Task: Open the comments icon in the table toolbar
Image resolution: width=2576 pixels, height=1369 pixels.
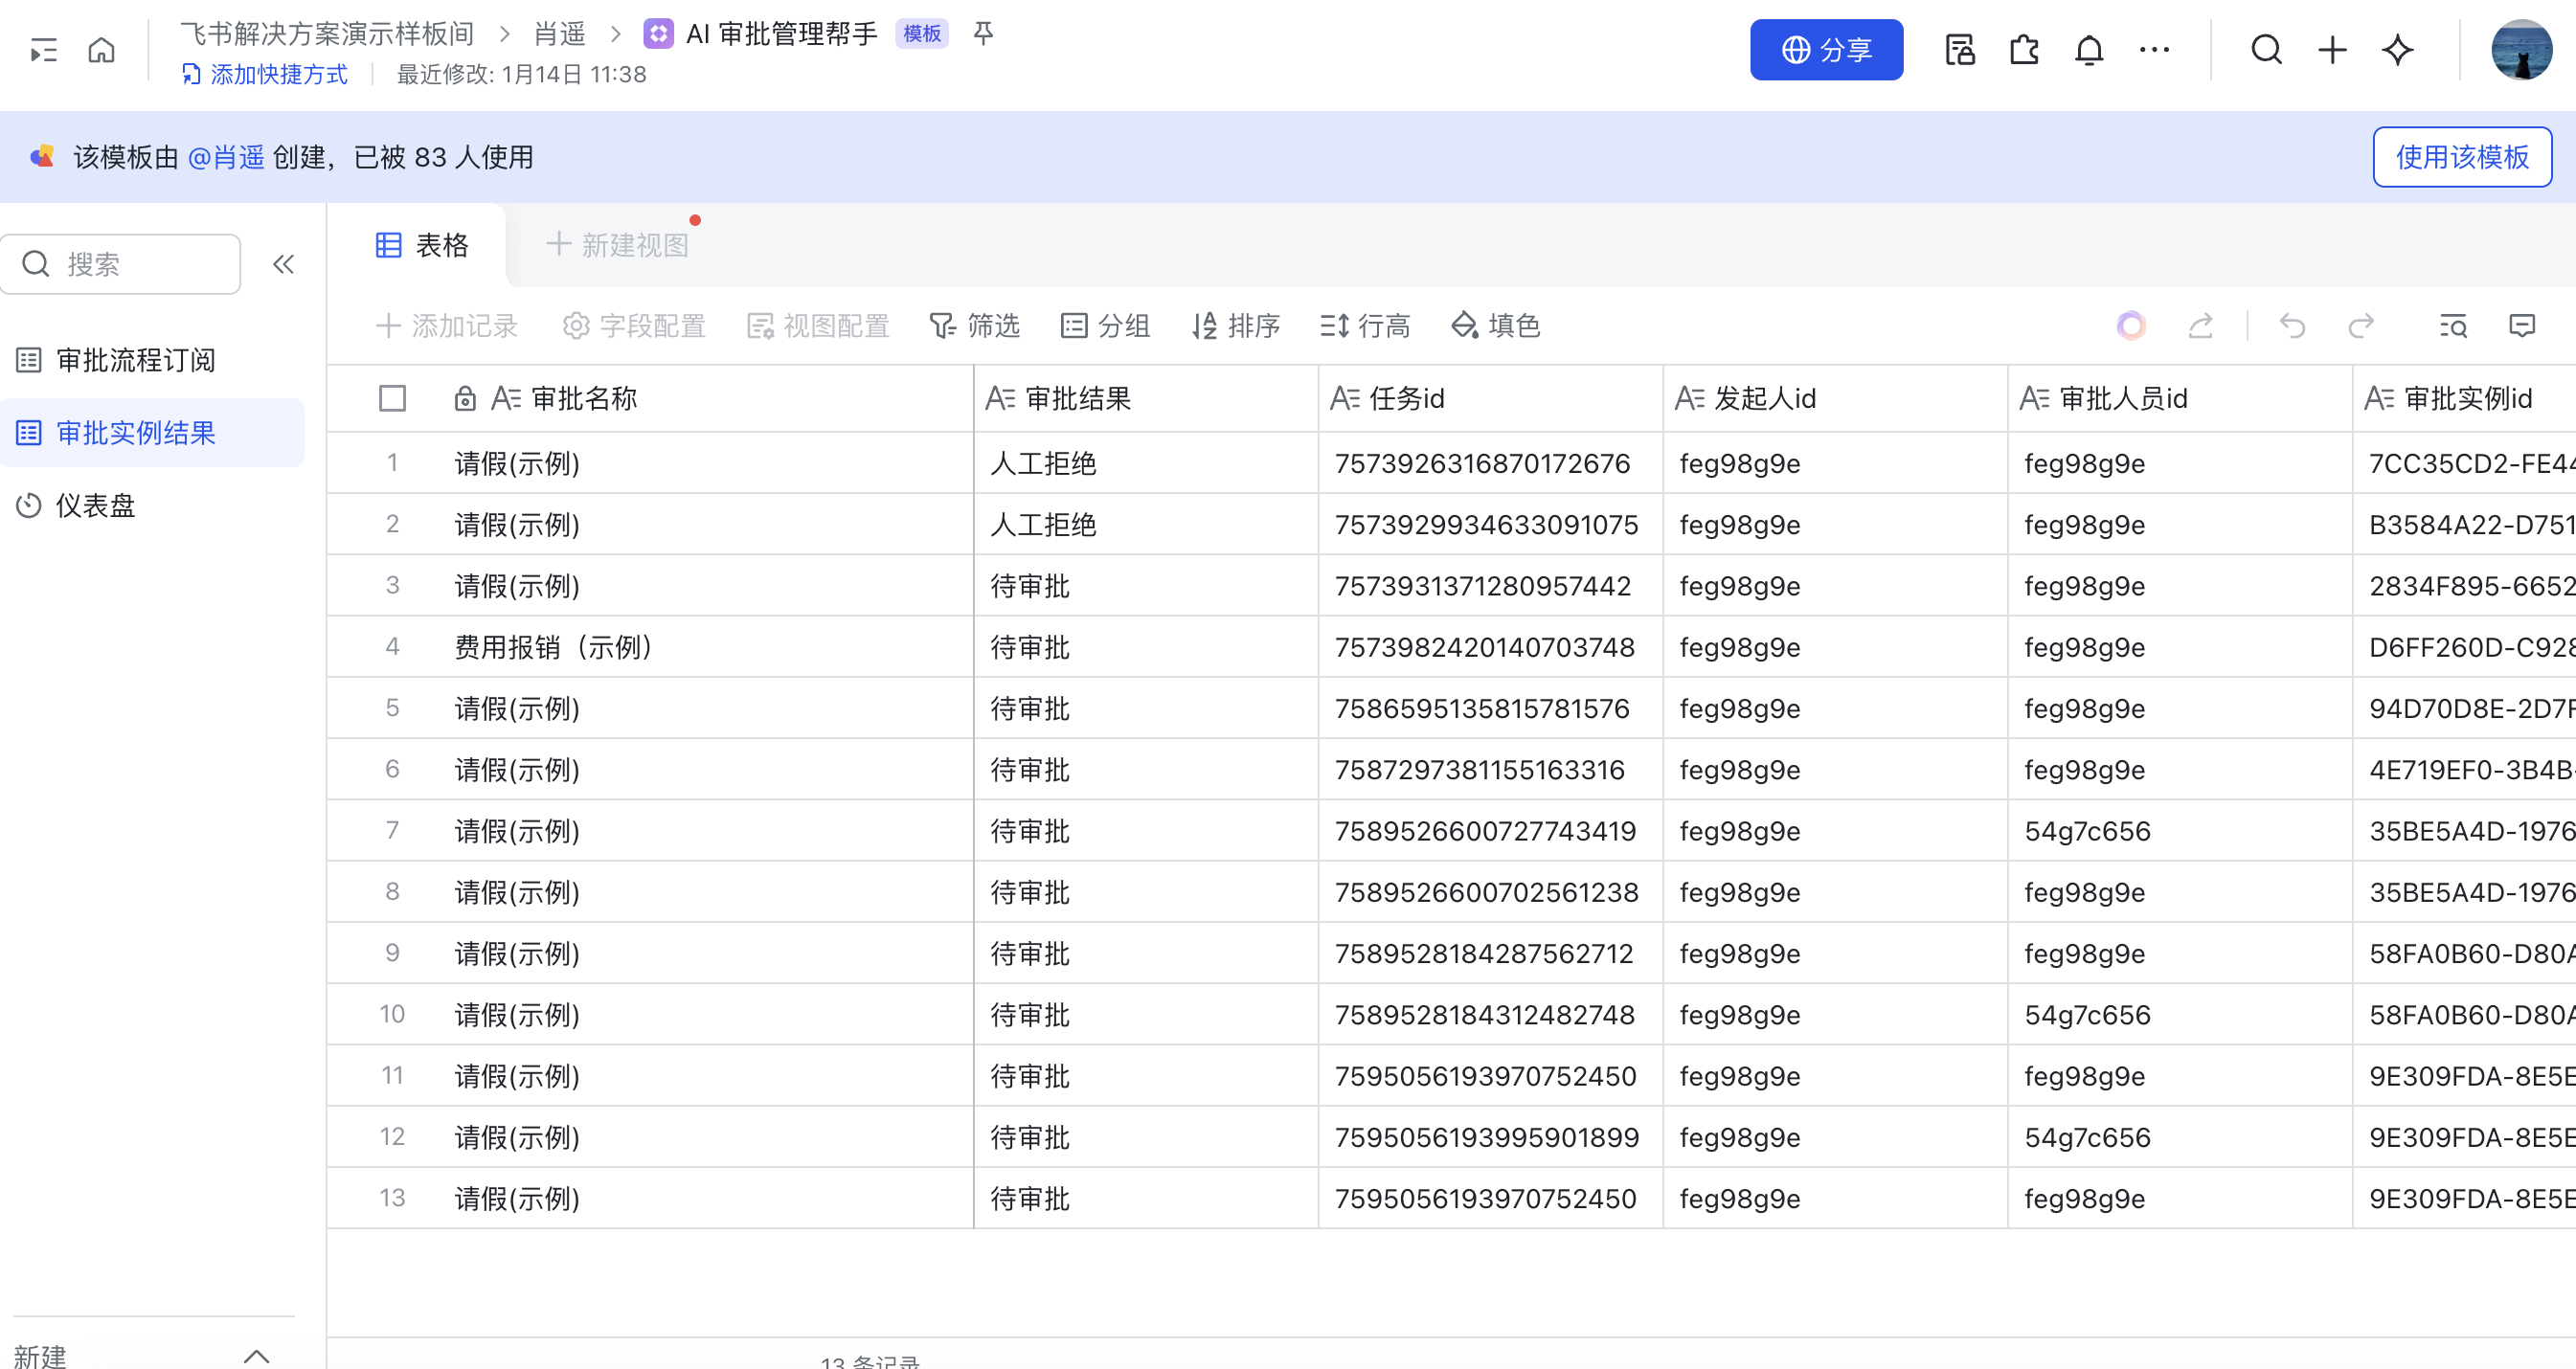Action: [2522, 326]
